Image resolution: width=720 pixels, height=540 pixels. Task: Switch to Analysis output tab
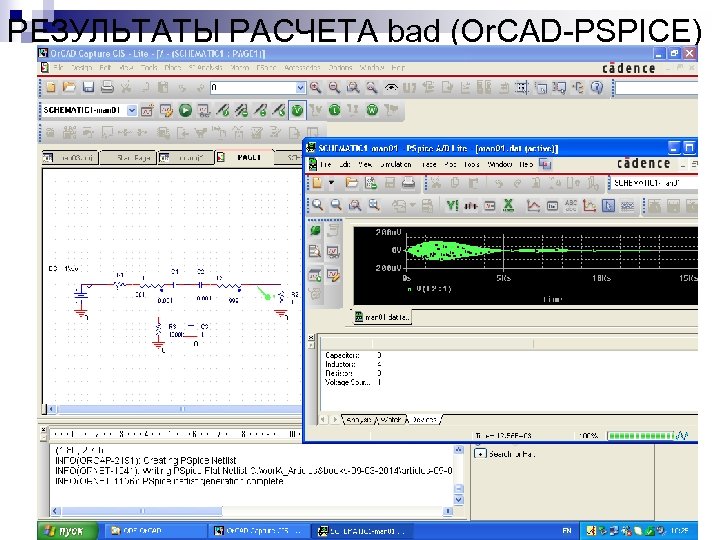(x=359, y=420)
